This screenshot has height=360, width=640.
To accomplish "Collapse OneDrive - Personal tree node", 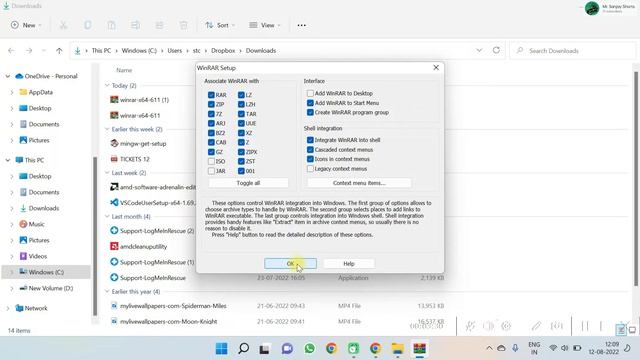I will tap(8, 76).
